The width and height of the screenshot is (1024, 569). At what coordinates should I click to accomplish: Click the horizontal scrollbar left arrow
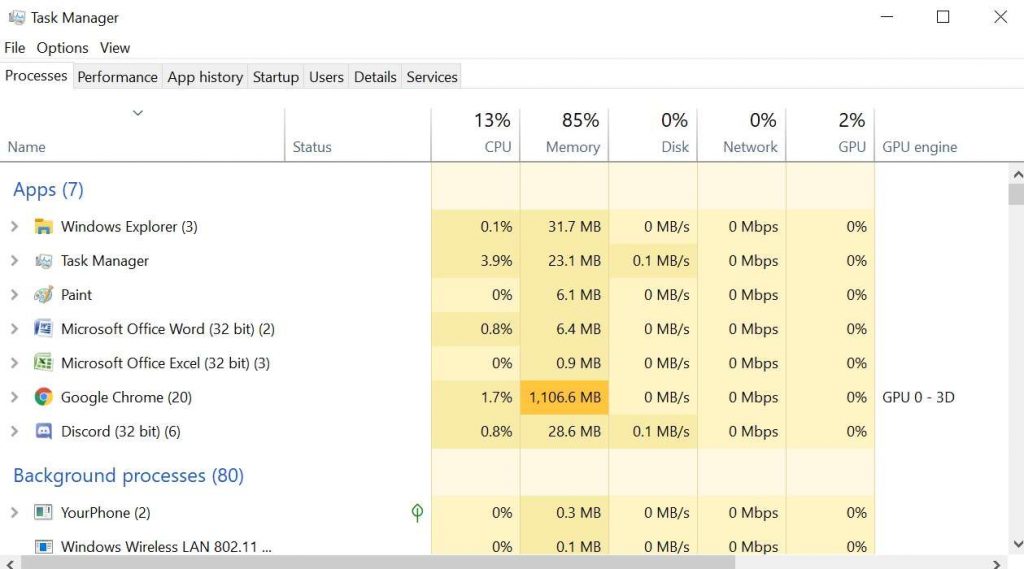coord(9,562)
